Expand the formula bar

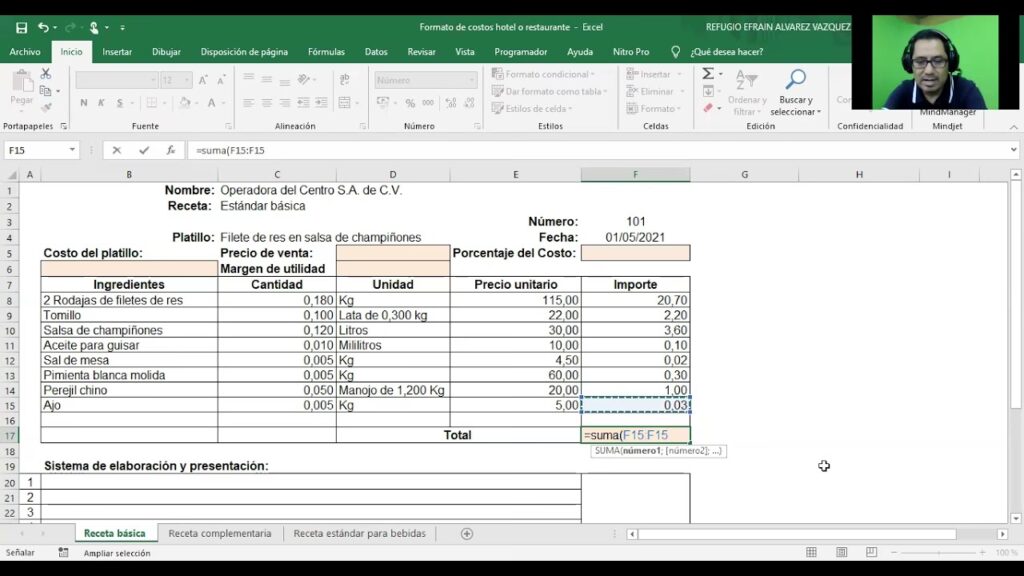pyautogui.click(x=1013, y=150)
